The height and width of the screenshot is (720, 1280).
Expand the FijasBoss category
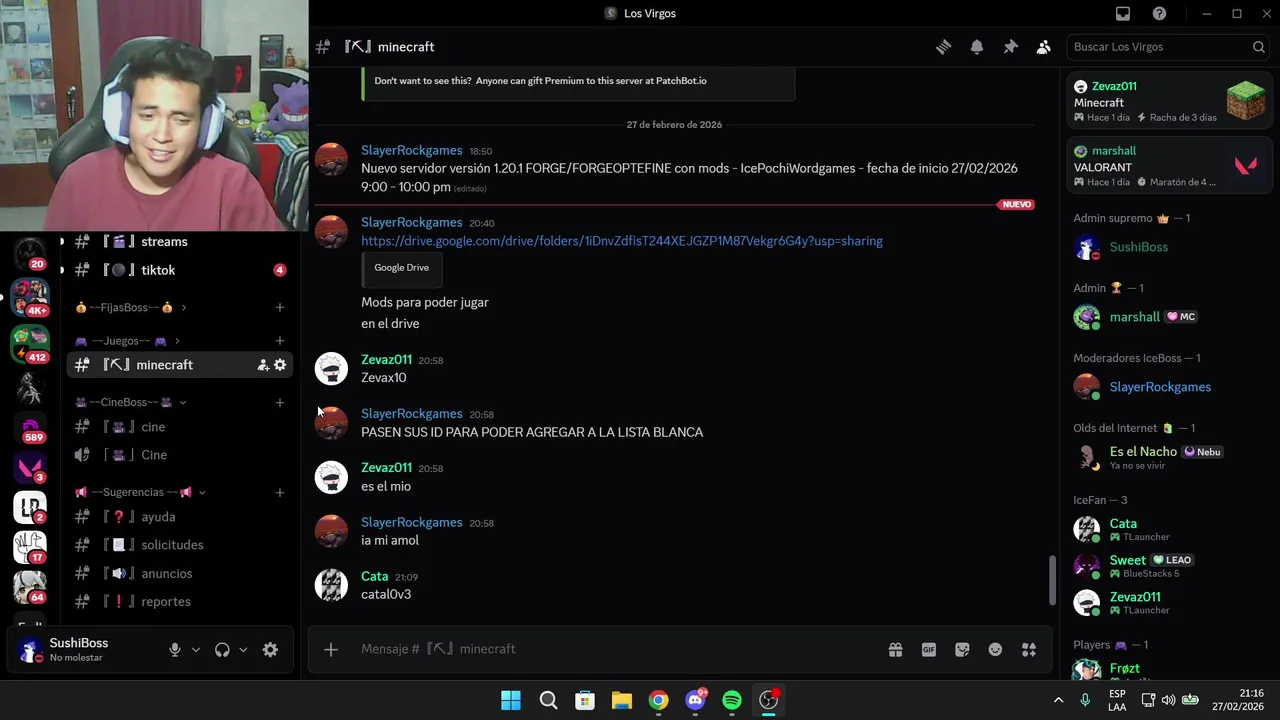click(130, 308)
